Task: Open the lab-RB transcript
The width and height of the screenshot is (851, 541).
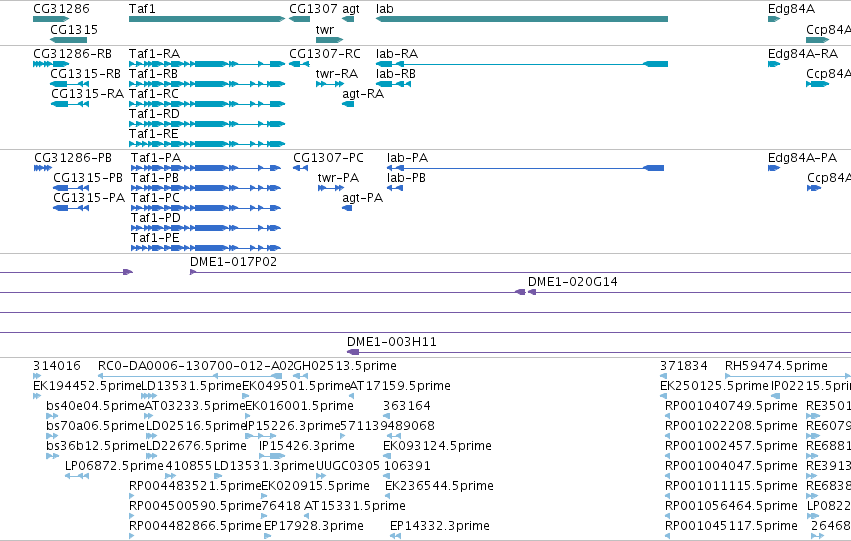Action: tap(393, 84)
